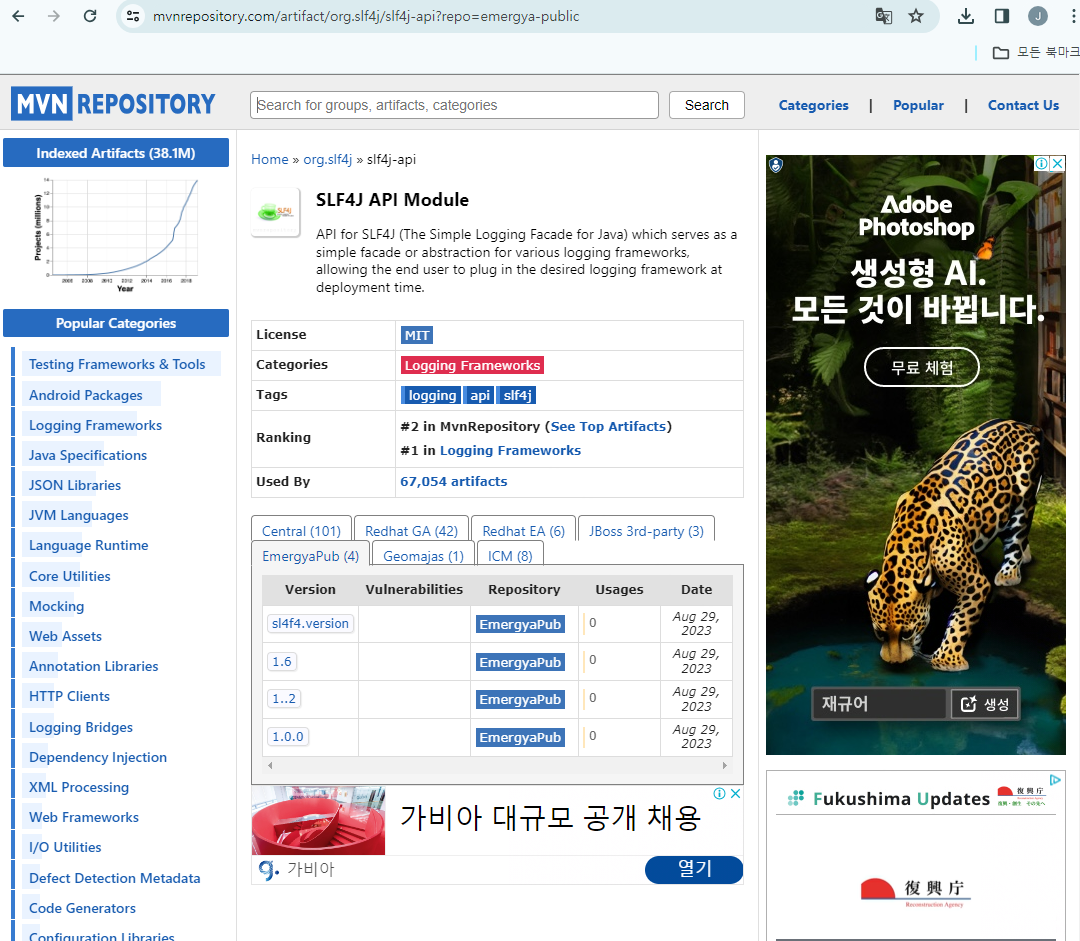Open the See Top Artifacts link
The height and width of the screenshot is (941, 1080).
coord(608,426)
